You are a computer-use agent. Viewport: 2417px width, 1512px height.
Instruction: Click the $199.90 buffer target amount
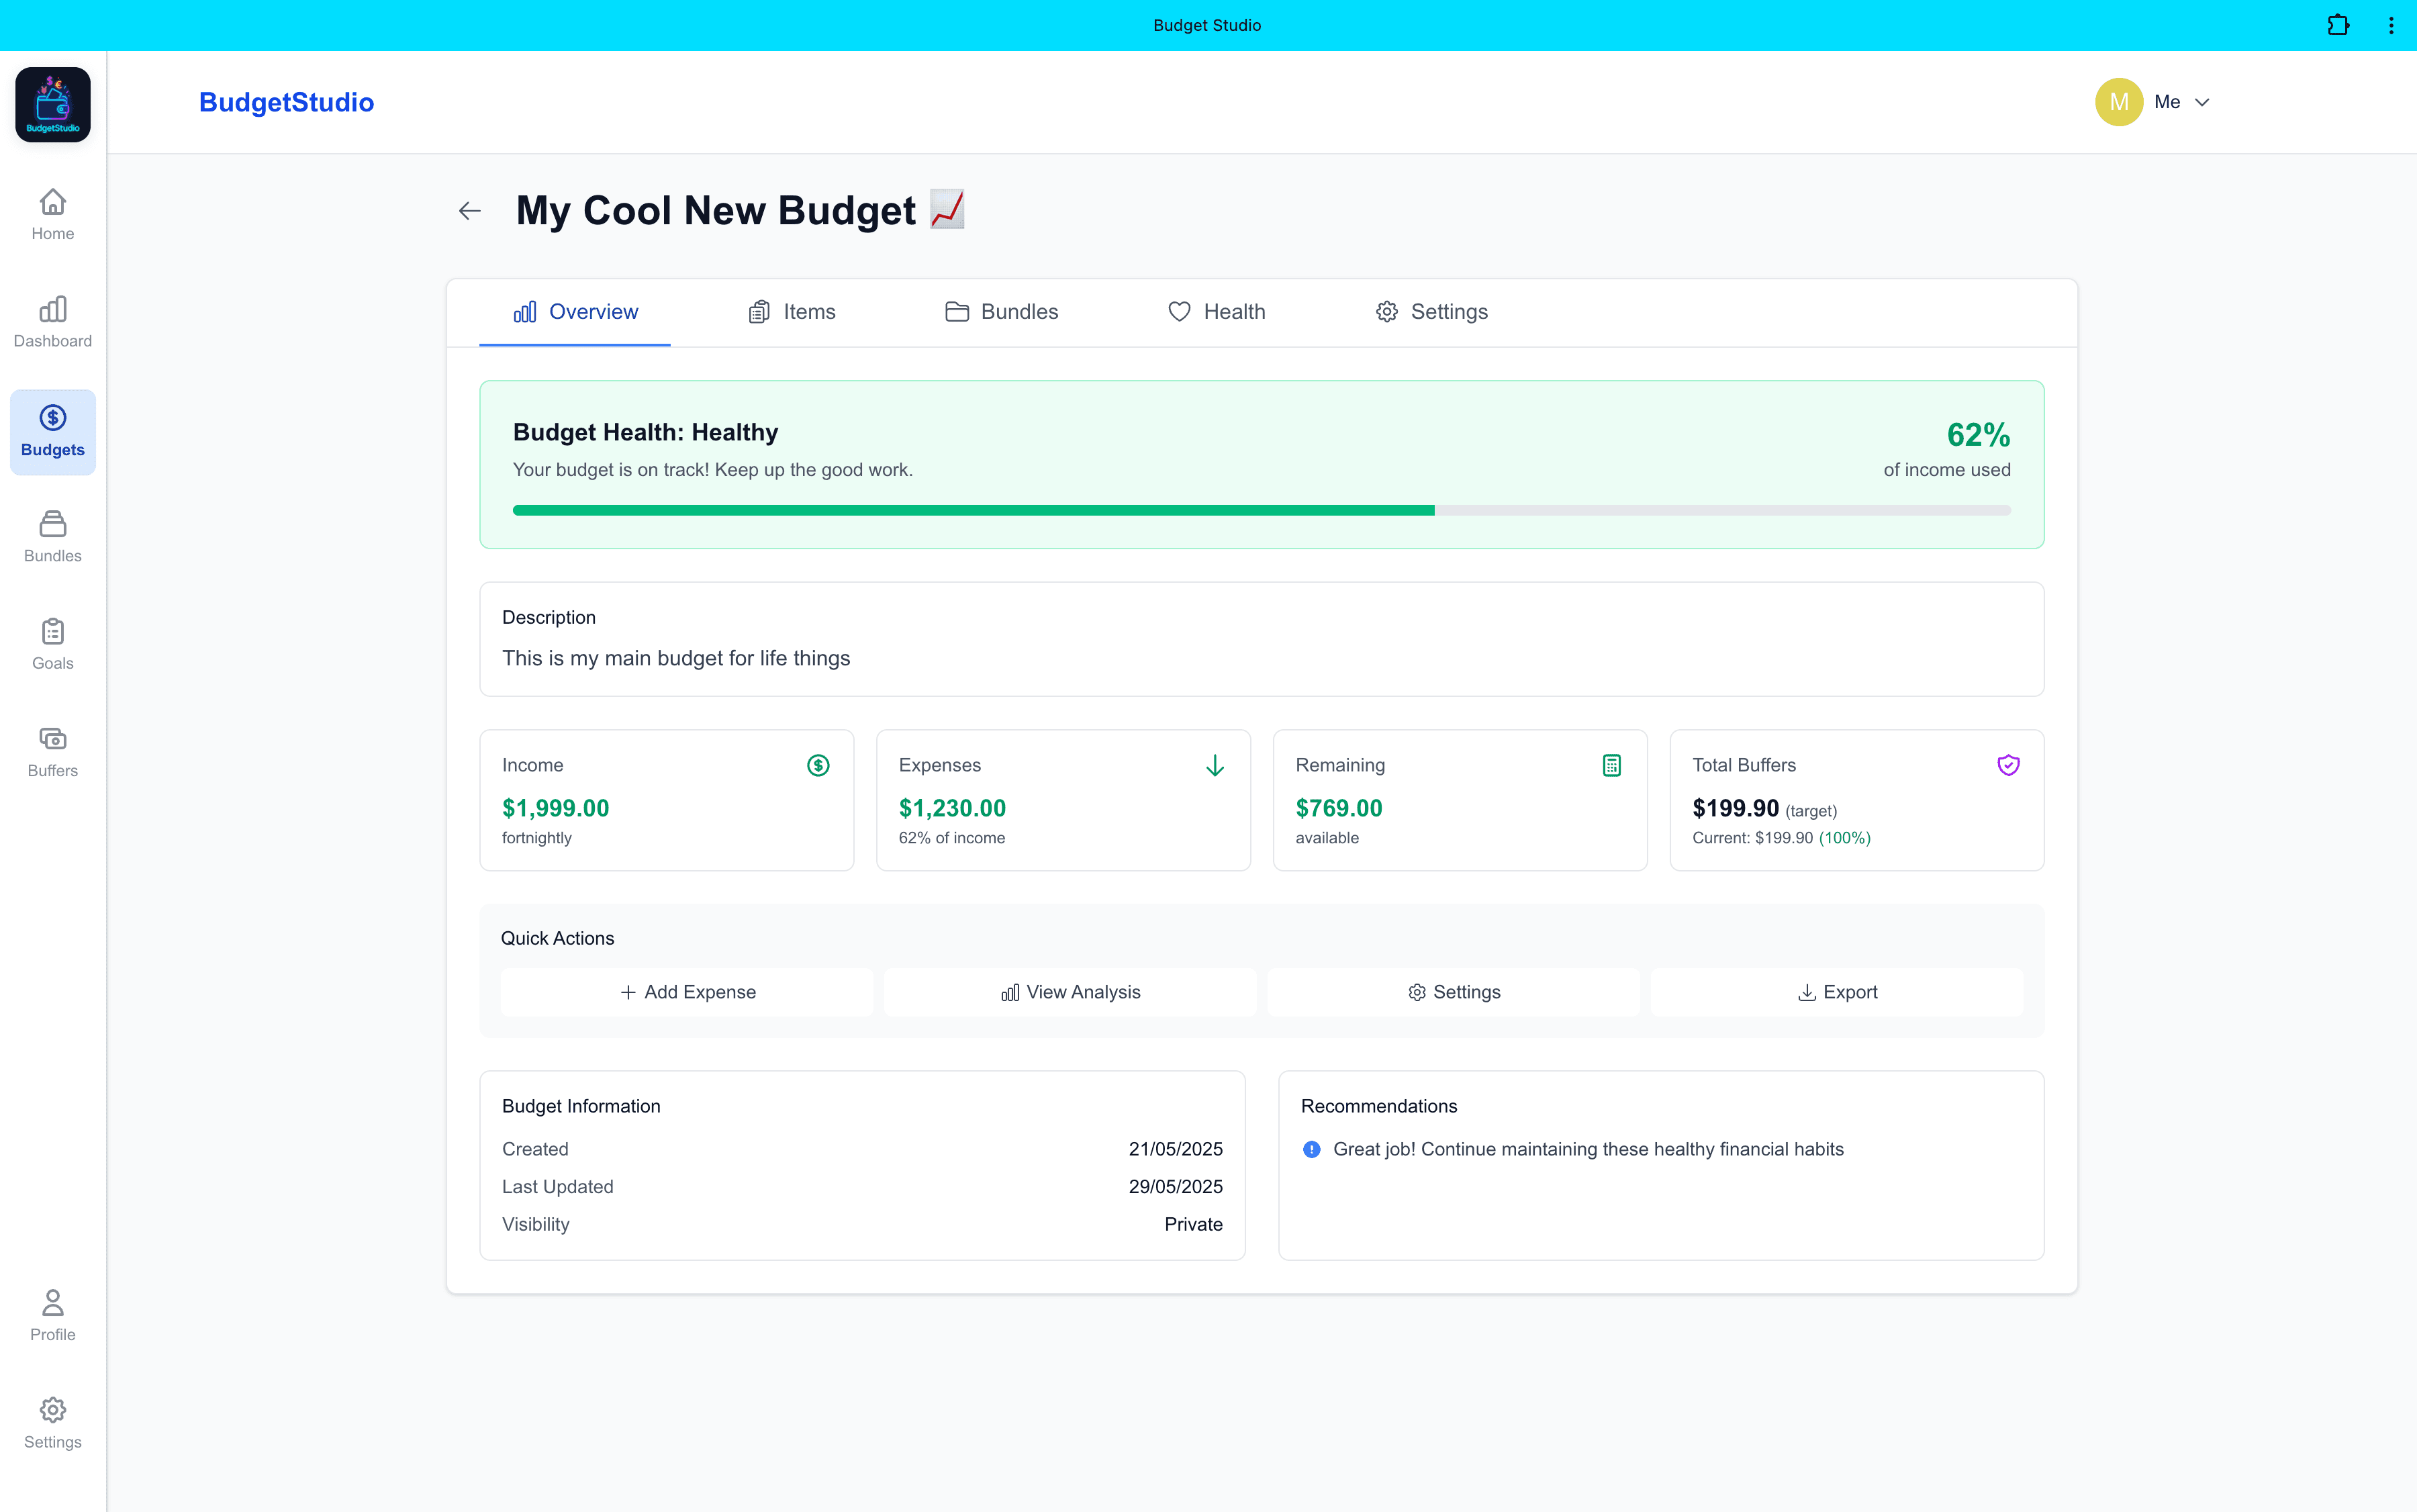tap(1736, 808)
